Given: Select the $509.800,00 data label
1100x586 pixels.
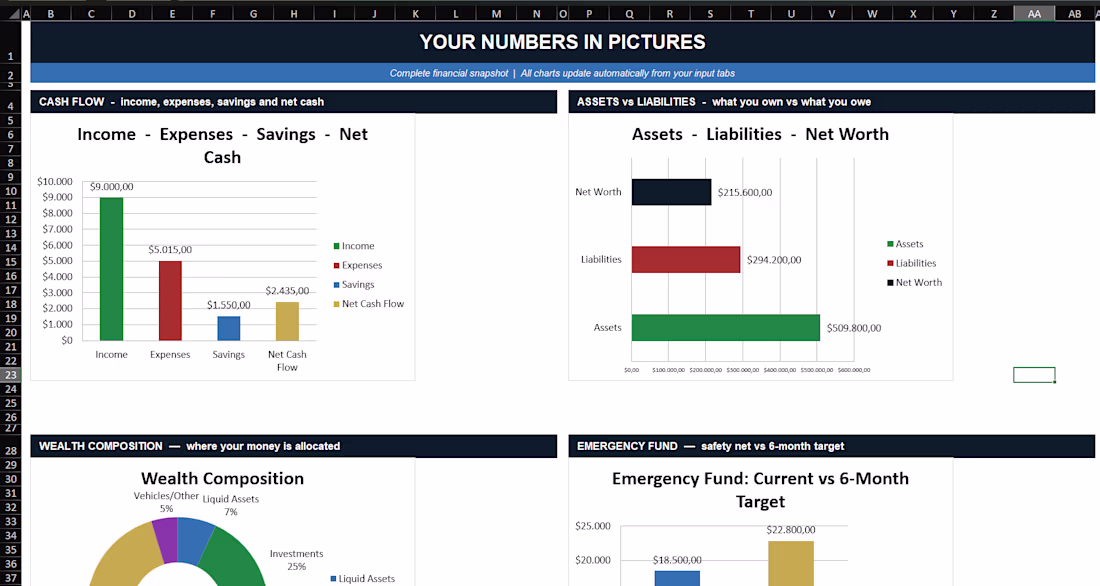Looking at the screenshot, I should (854, 328).
